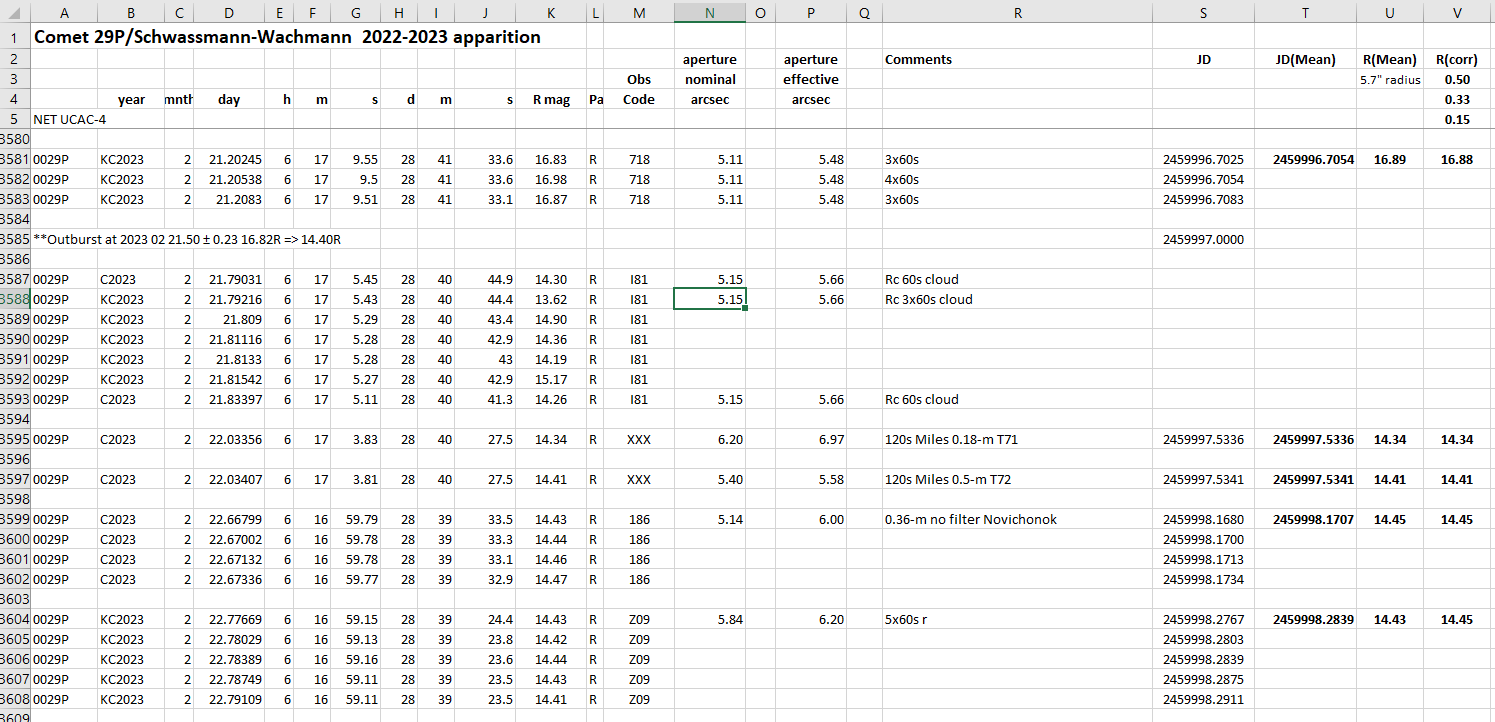Select column header S
1495x722 pixels.
point(1203,12)
